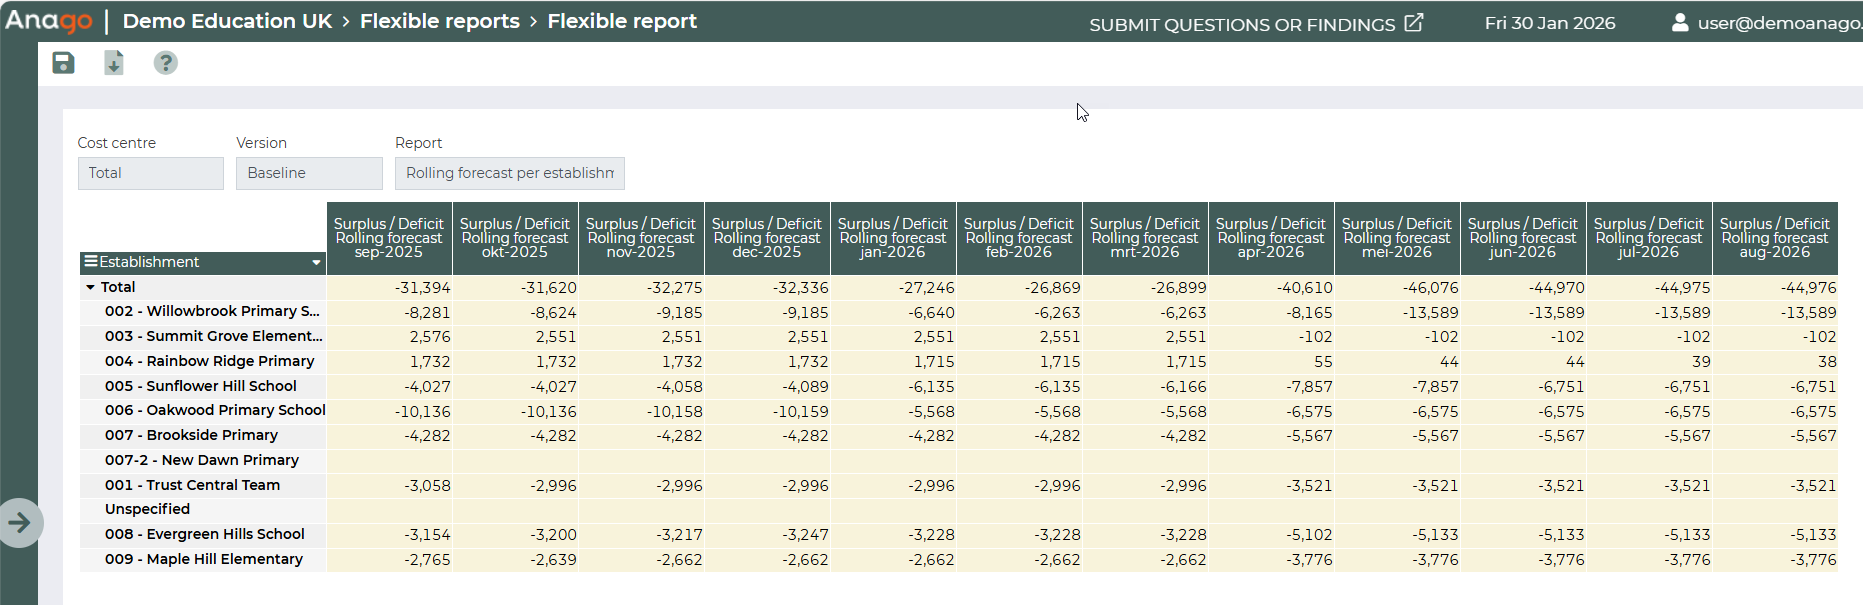Open the Establishment header dropdown arrow
The height and width of the screenshot is (605, 1863).
tap(316, 263)
